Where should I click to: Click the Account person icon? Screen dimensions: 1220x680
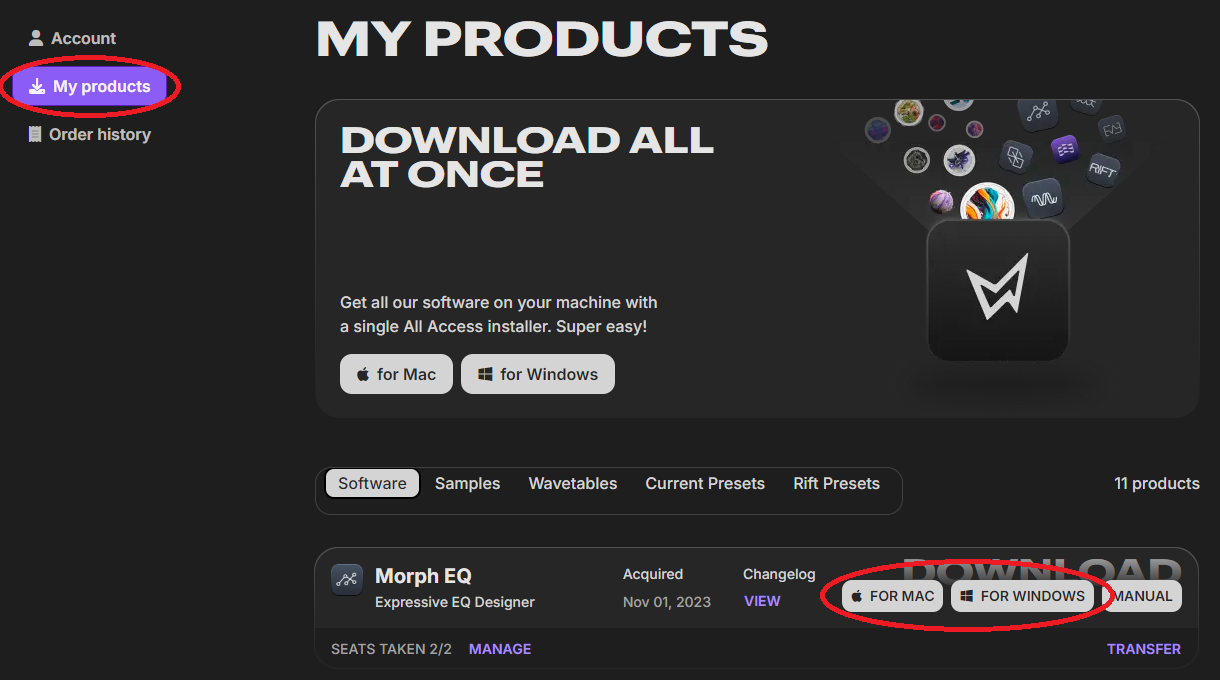[36, 38]
